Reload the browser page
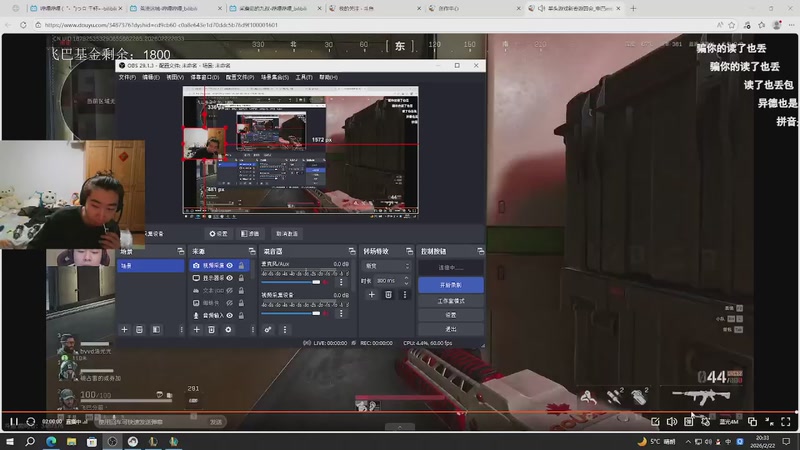The height and width of the screenshot is (450, 800). click(x=23, y=24)
